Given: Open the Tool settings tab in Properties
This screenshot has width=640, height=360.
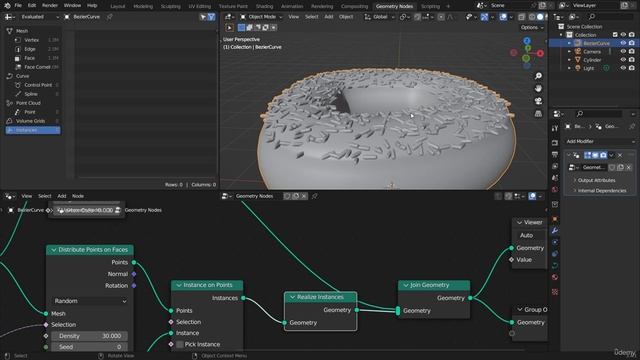Looking at the screenshot, I should 555,128.
